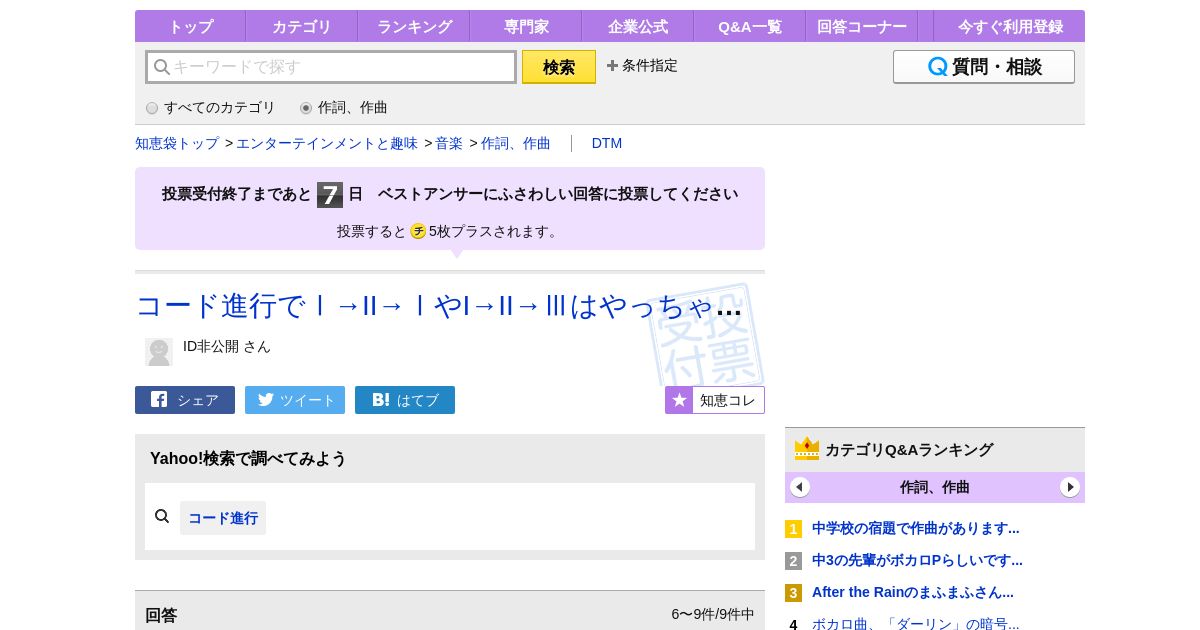This screenshot has width=1200, height=630.
Task: Click the Facebook シェア share button
Action: (185, 400)
